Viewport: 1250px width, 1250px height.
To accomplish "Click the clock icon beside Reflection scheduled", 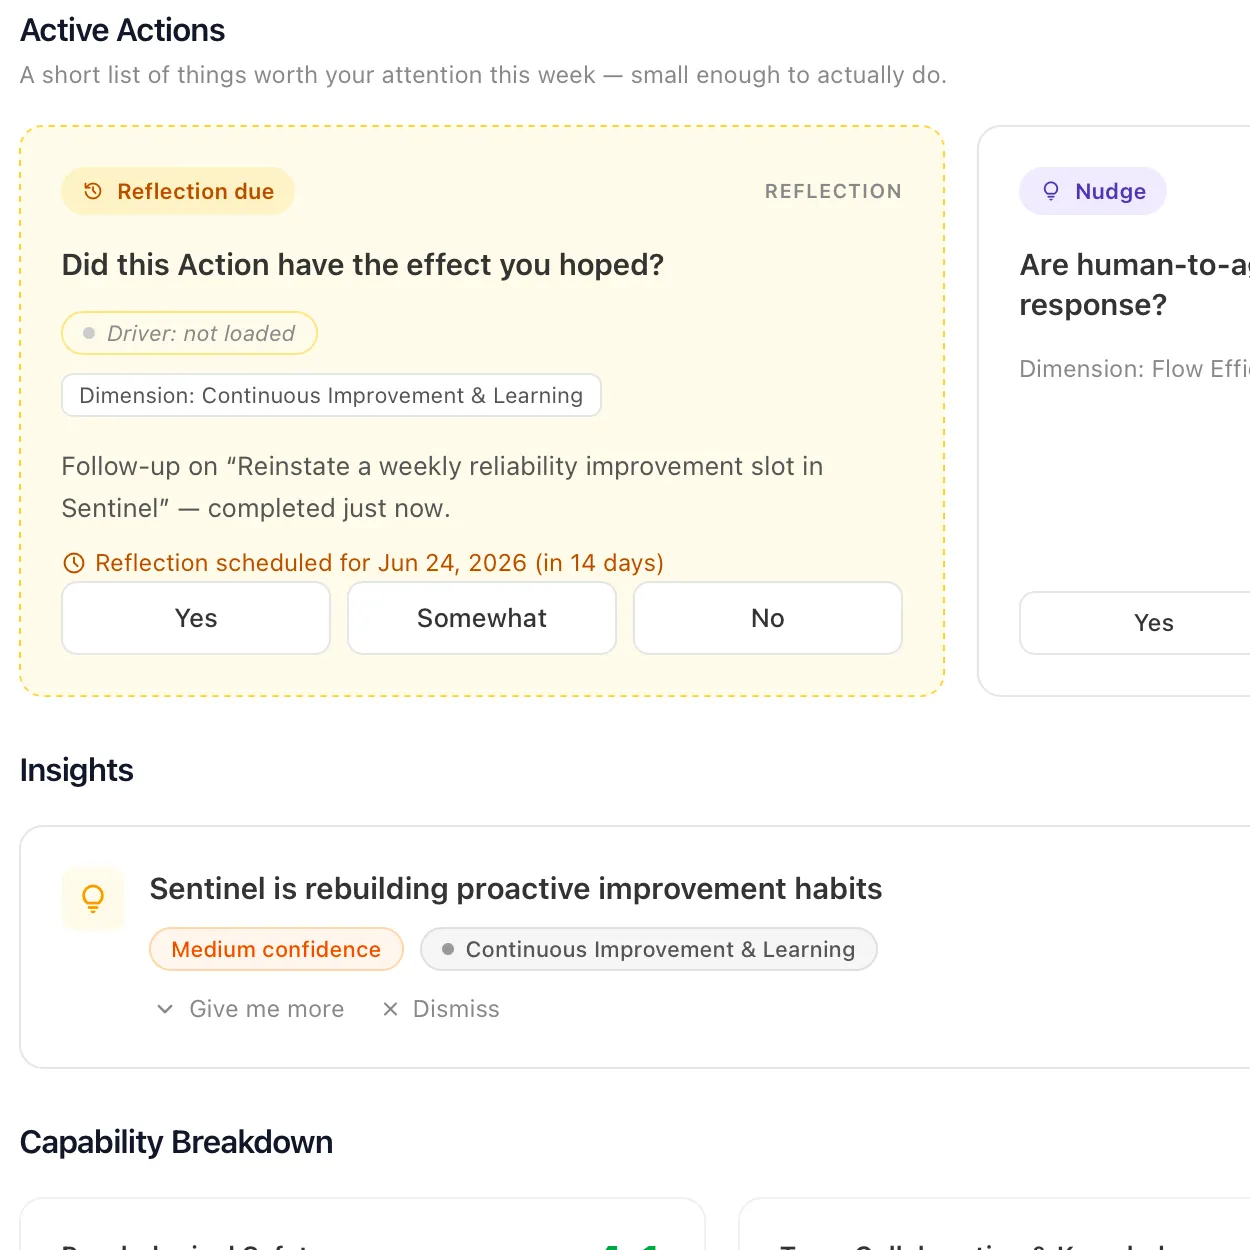I will click(x=74, y=563).
